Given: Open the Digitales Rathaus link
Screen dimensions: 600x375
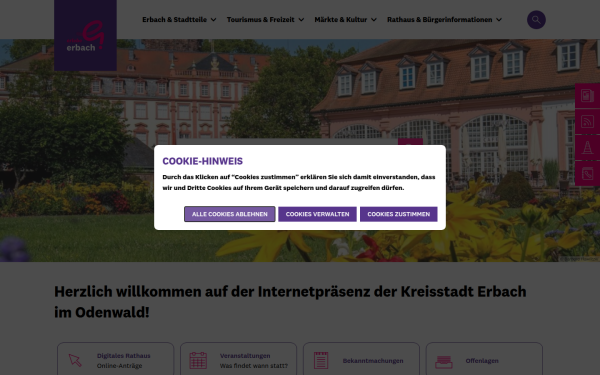Looking at the screenshot, I should 124,355.
